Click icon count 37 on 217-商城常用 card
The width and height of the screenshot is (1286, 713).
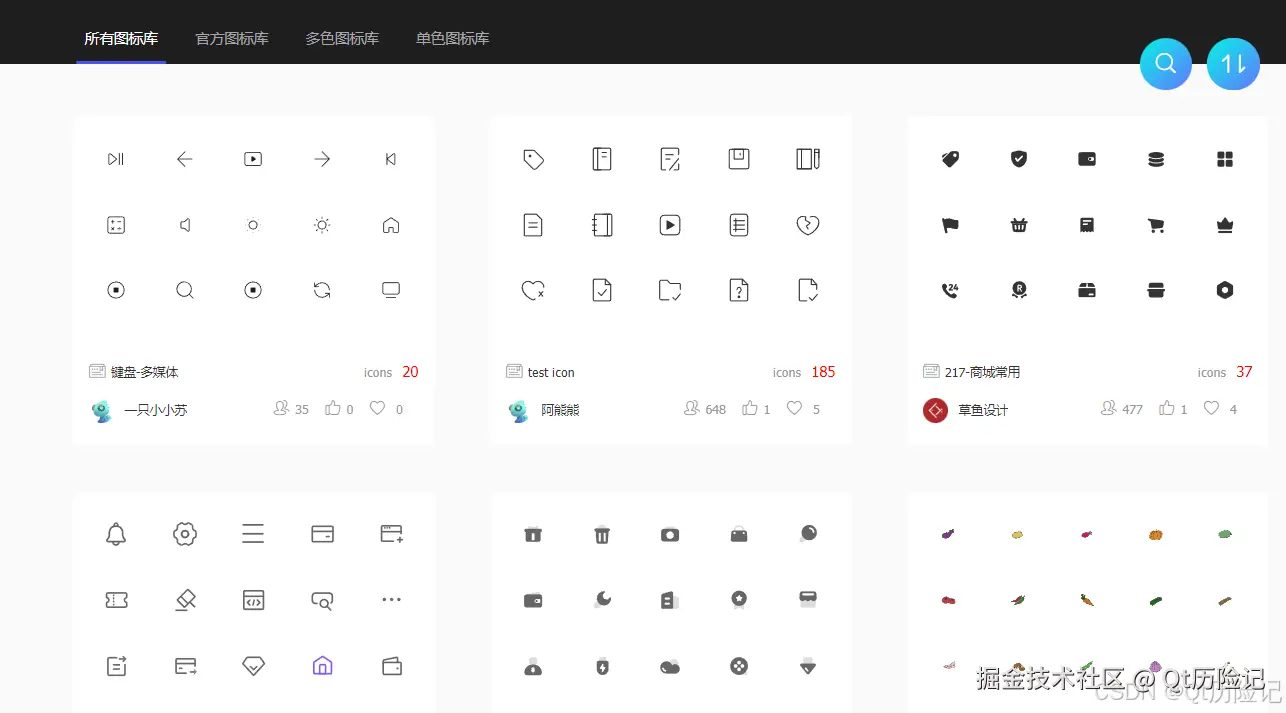pos(1244,372)
